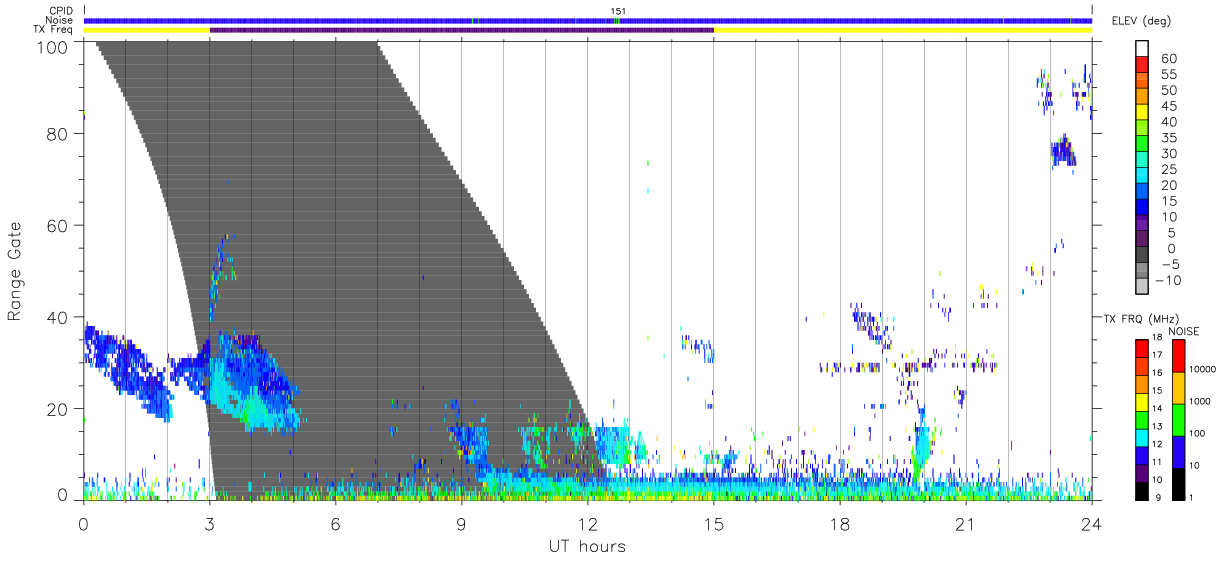Click the 1000 label on the NOISE scale
Image resolution: width=1228 pixels, height=567 pixels.
1202,401
